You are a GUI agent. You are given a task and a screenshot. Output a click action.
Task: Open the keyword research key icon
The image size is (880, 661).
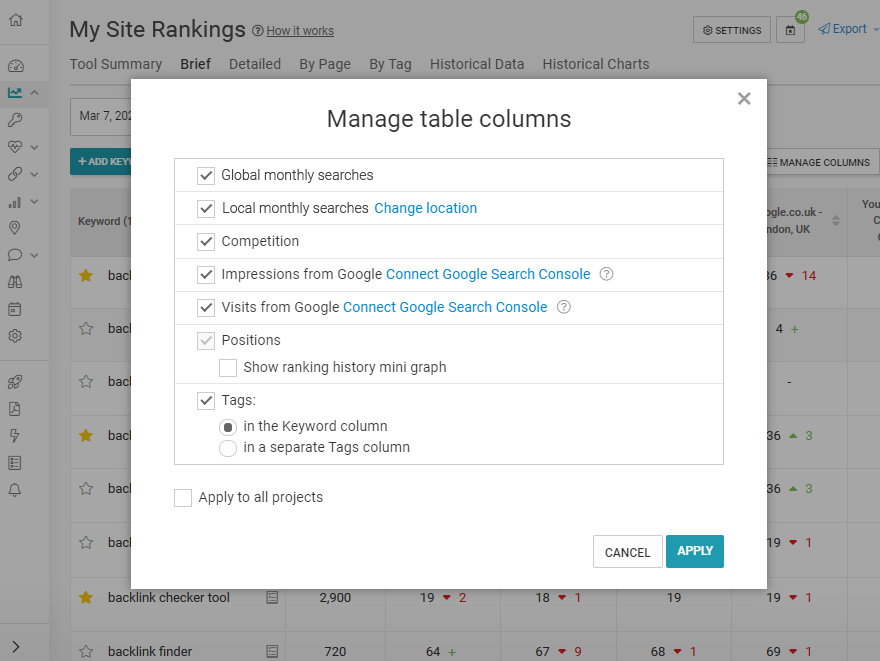pos(15,120)
